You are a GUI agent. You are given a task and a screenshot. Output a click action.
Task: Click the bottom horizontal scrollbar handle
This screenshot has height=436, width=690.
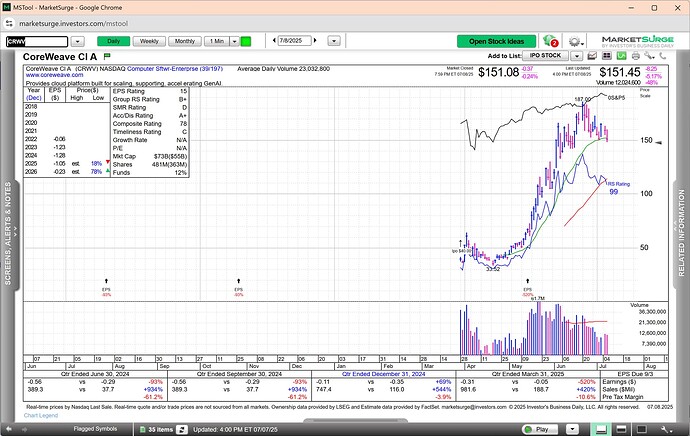coord(355,421)
